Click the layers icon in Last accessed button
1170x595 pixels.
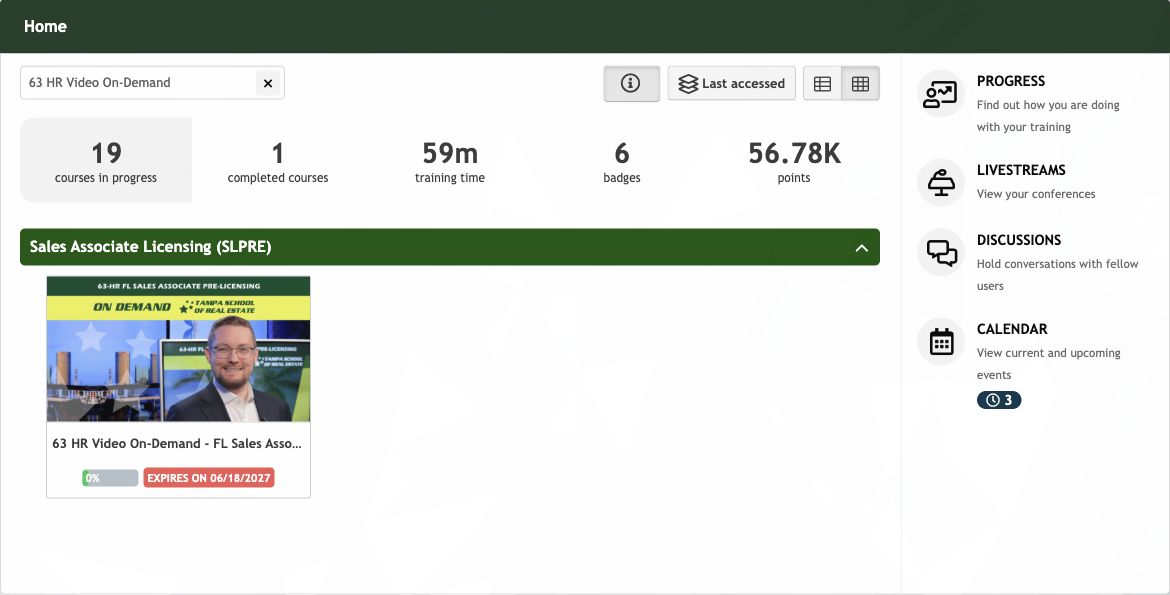tap(688, 84)
